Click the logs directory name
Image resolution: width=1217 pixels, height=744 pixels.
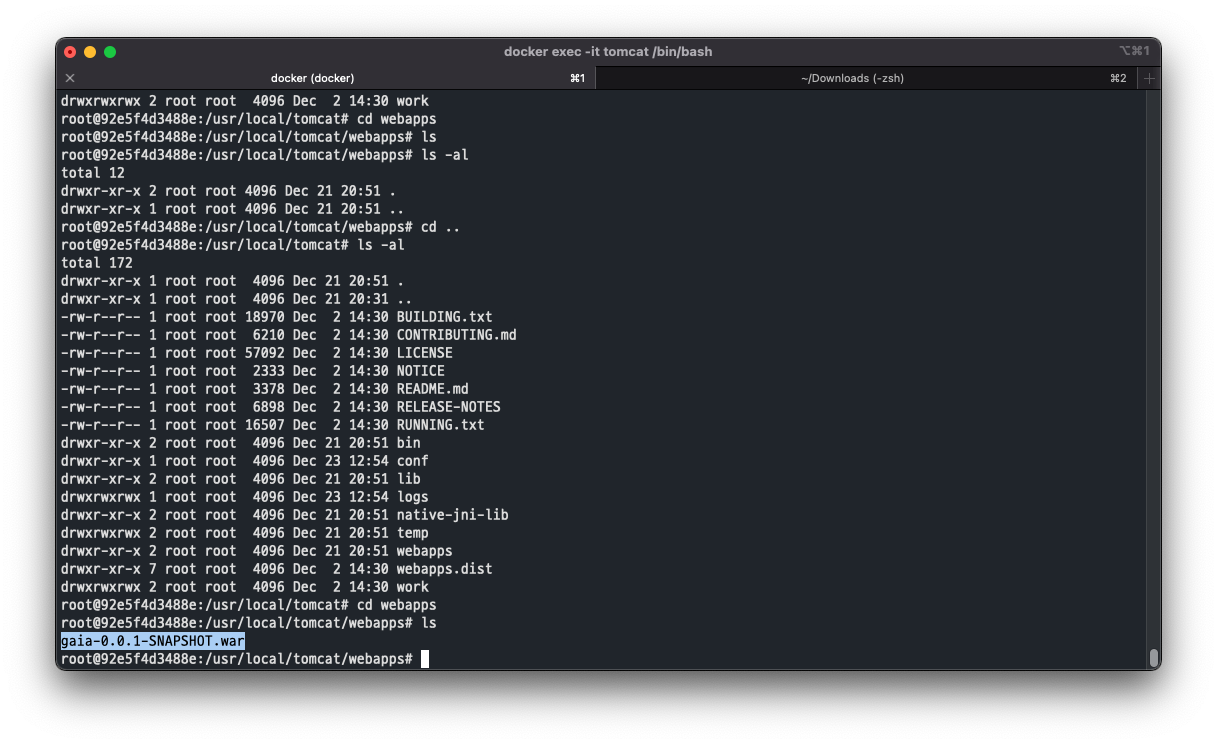[x=412, y=497]
